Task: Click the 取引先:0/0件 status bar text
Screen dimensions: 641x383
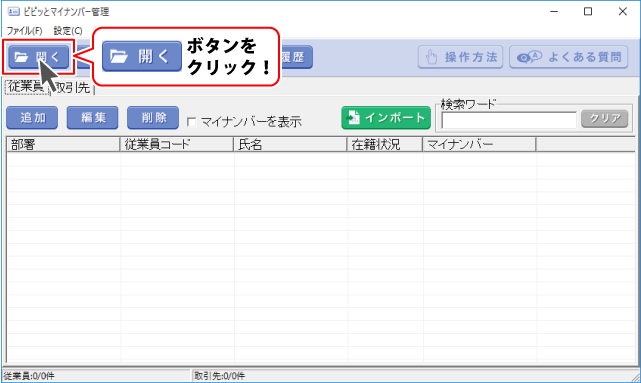Action: coord(220,376)
